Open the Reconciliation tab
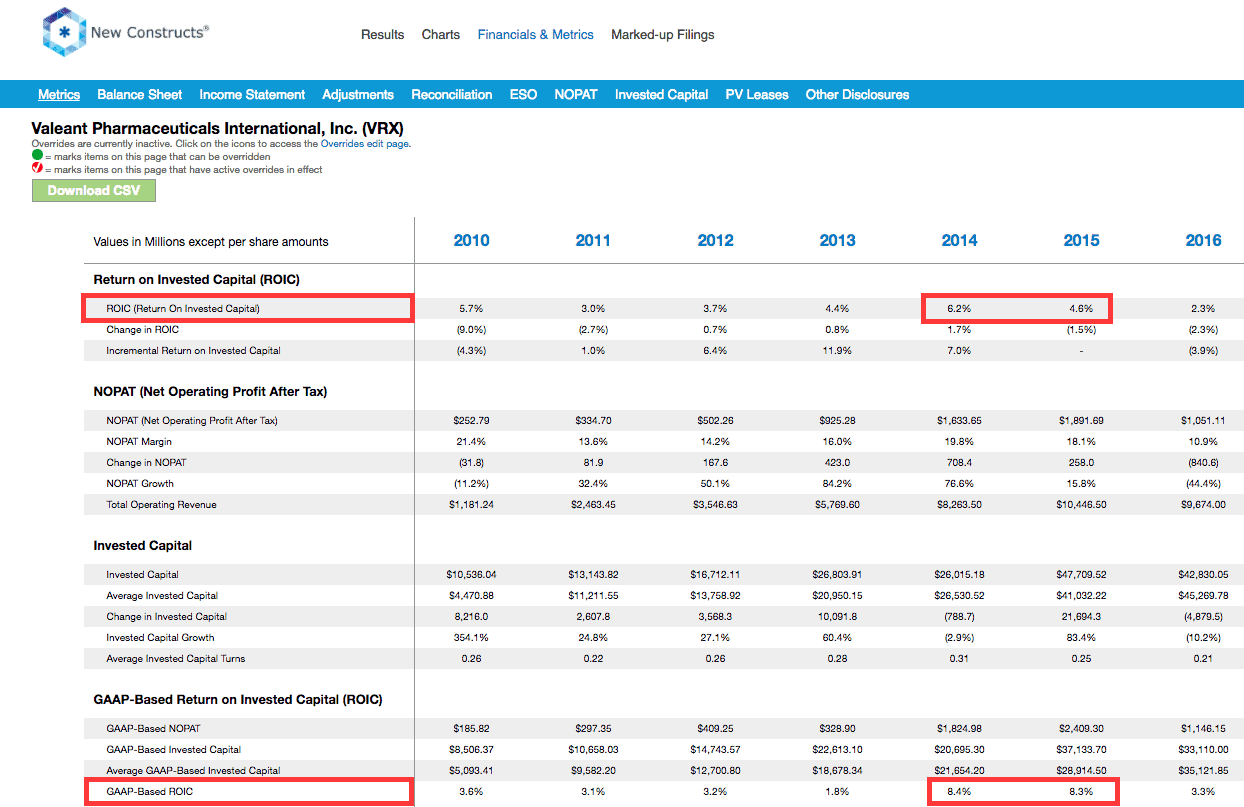The image size is (1244, 807). coord(452,94)
